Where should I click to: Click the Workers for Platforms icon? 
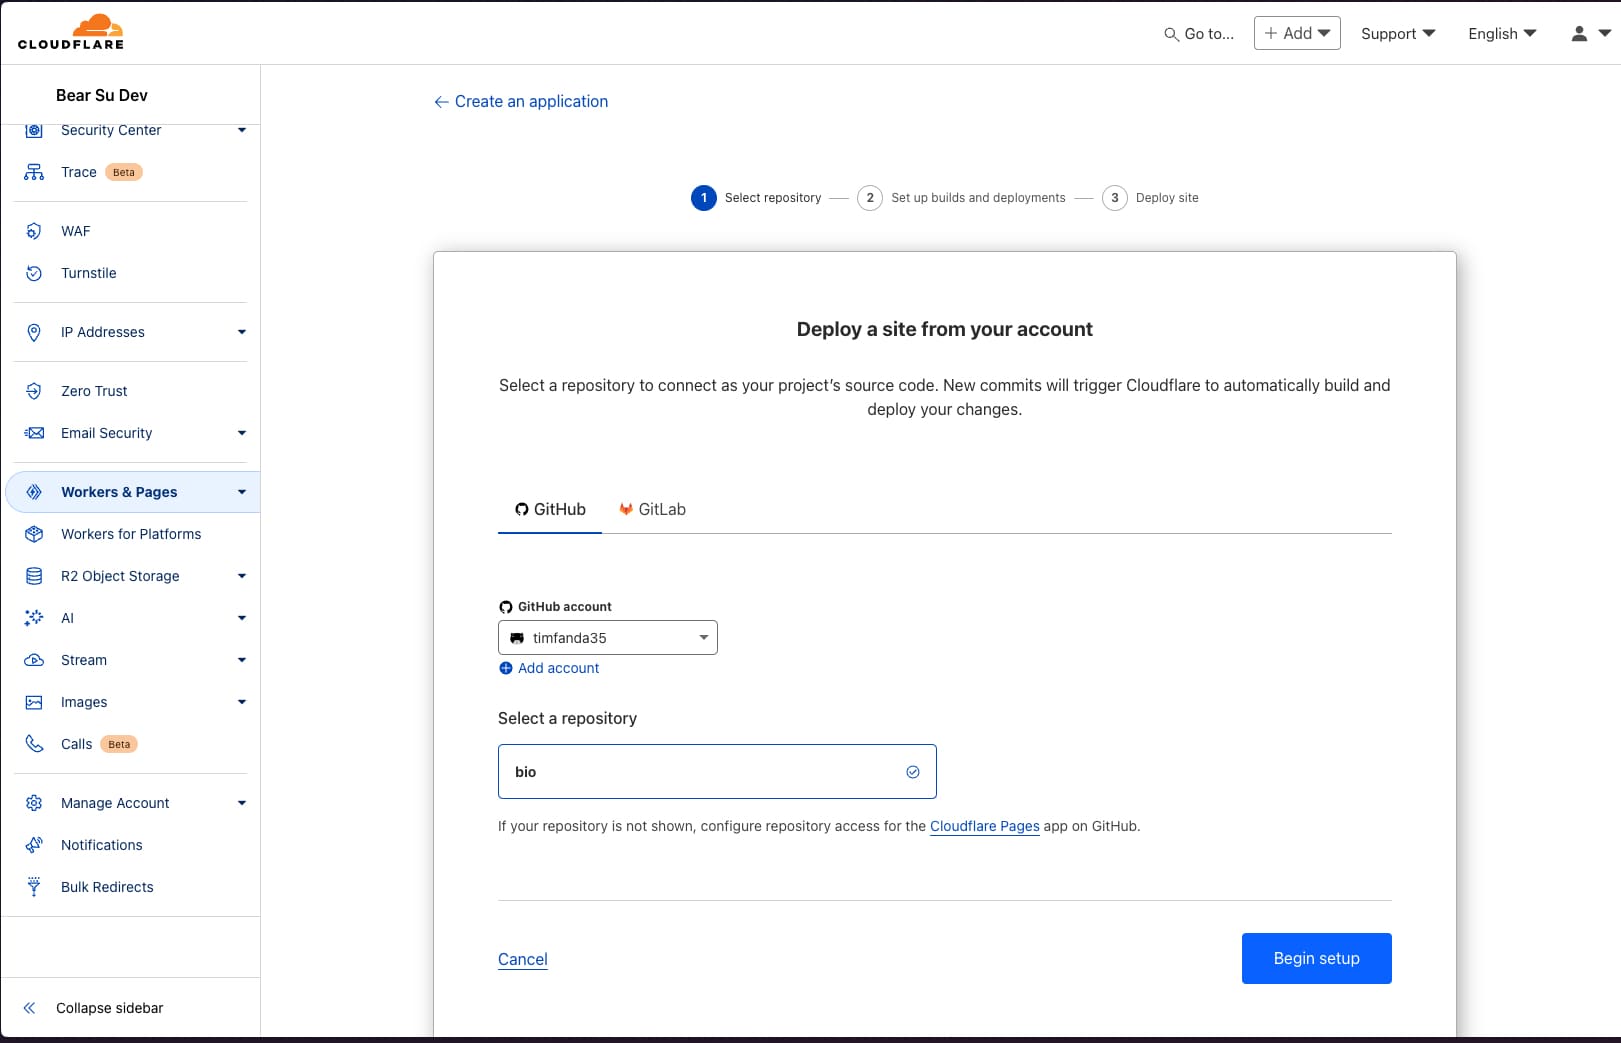tap(34, 534)
